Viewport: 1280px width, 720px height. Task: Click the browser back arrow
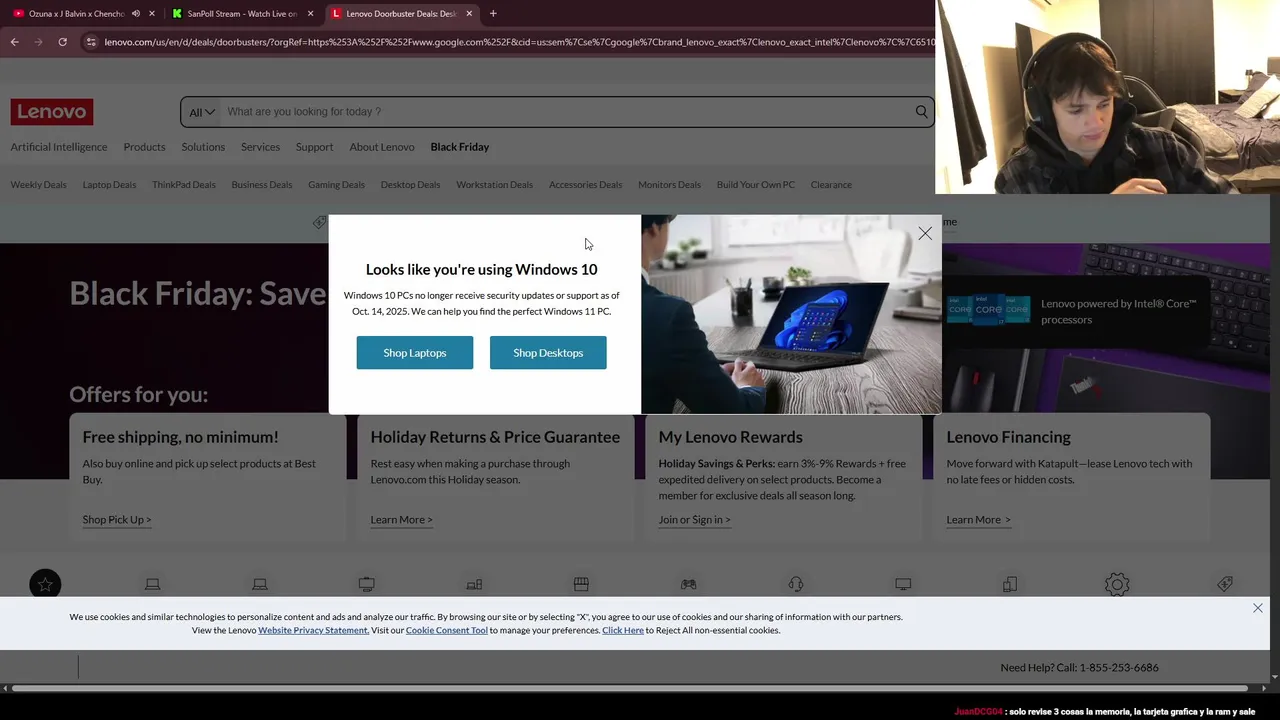[14, 42]
